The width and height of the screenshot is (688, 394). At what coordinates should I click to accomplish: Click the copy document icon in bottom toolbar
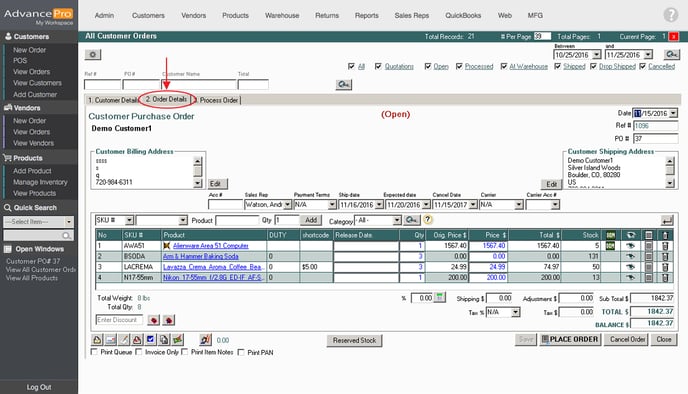coord(164,340)
